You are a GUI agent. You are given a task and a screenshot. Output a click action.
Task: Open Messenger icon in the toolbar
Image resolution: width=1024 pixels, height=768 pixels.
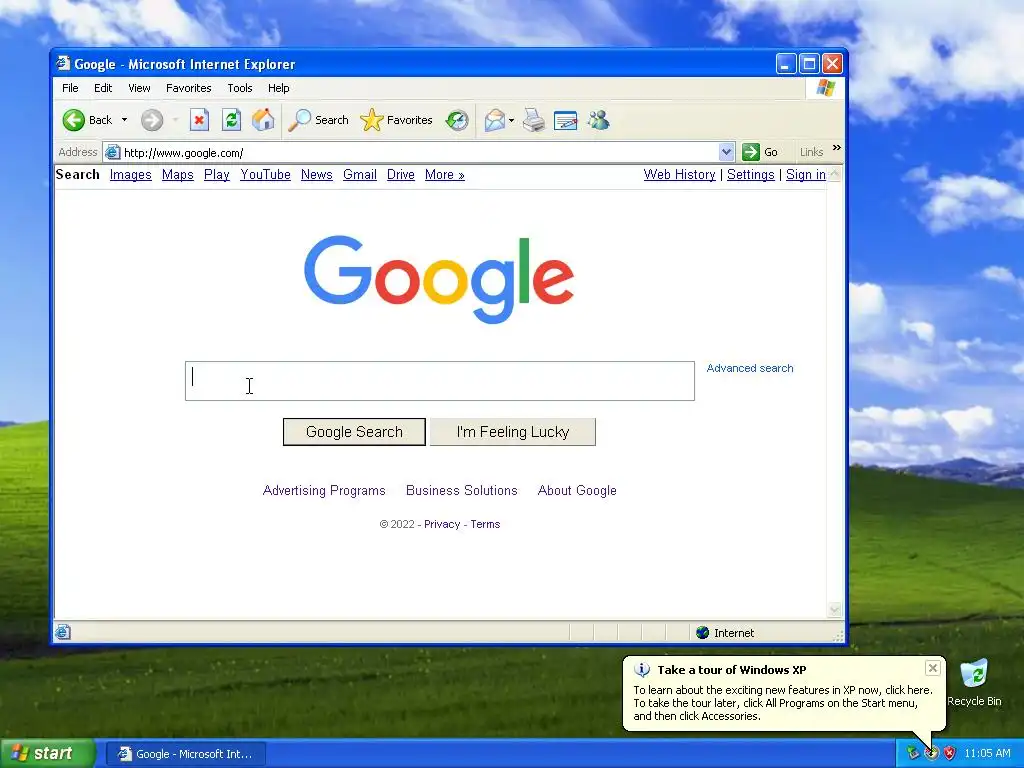[x=598, y=120]
